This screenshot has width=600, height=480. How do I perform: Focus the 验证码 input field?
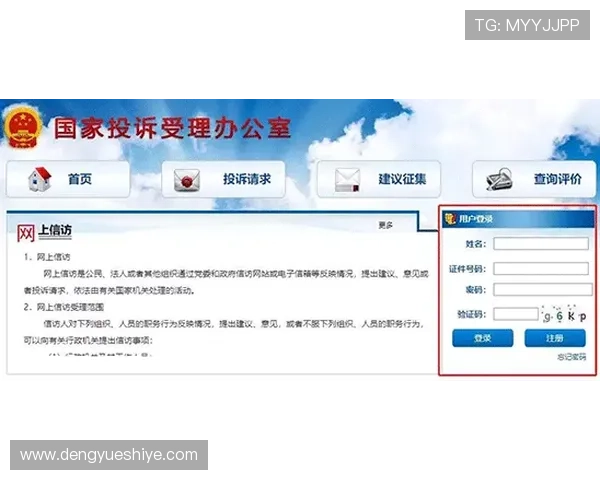coord(516,314)
